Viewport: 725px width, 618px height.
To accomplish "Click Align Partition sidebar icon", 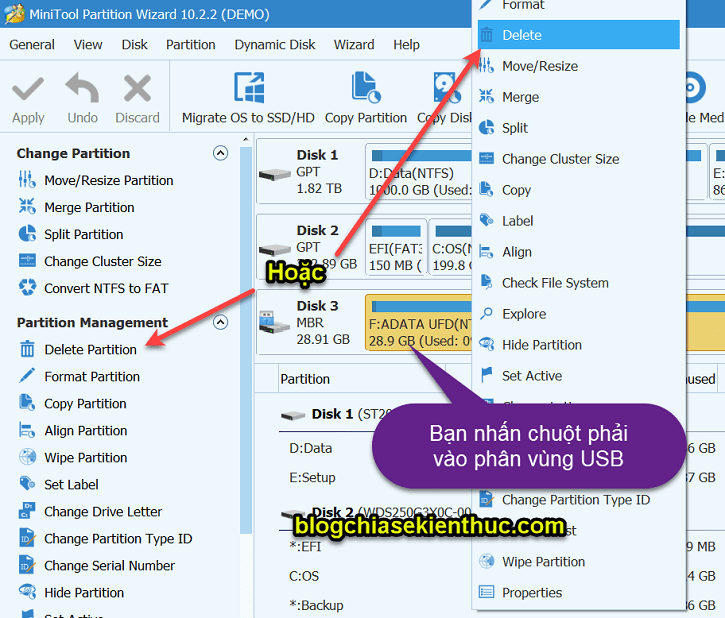I will [x=27, y=430].
